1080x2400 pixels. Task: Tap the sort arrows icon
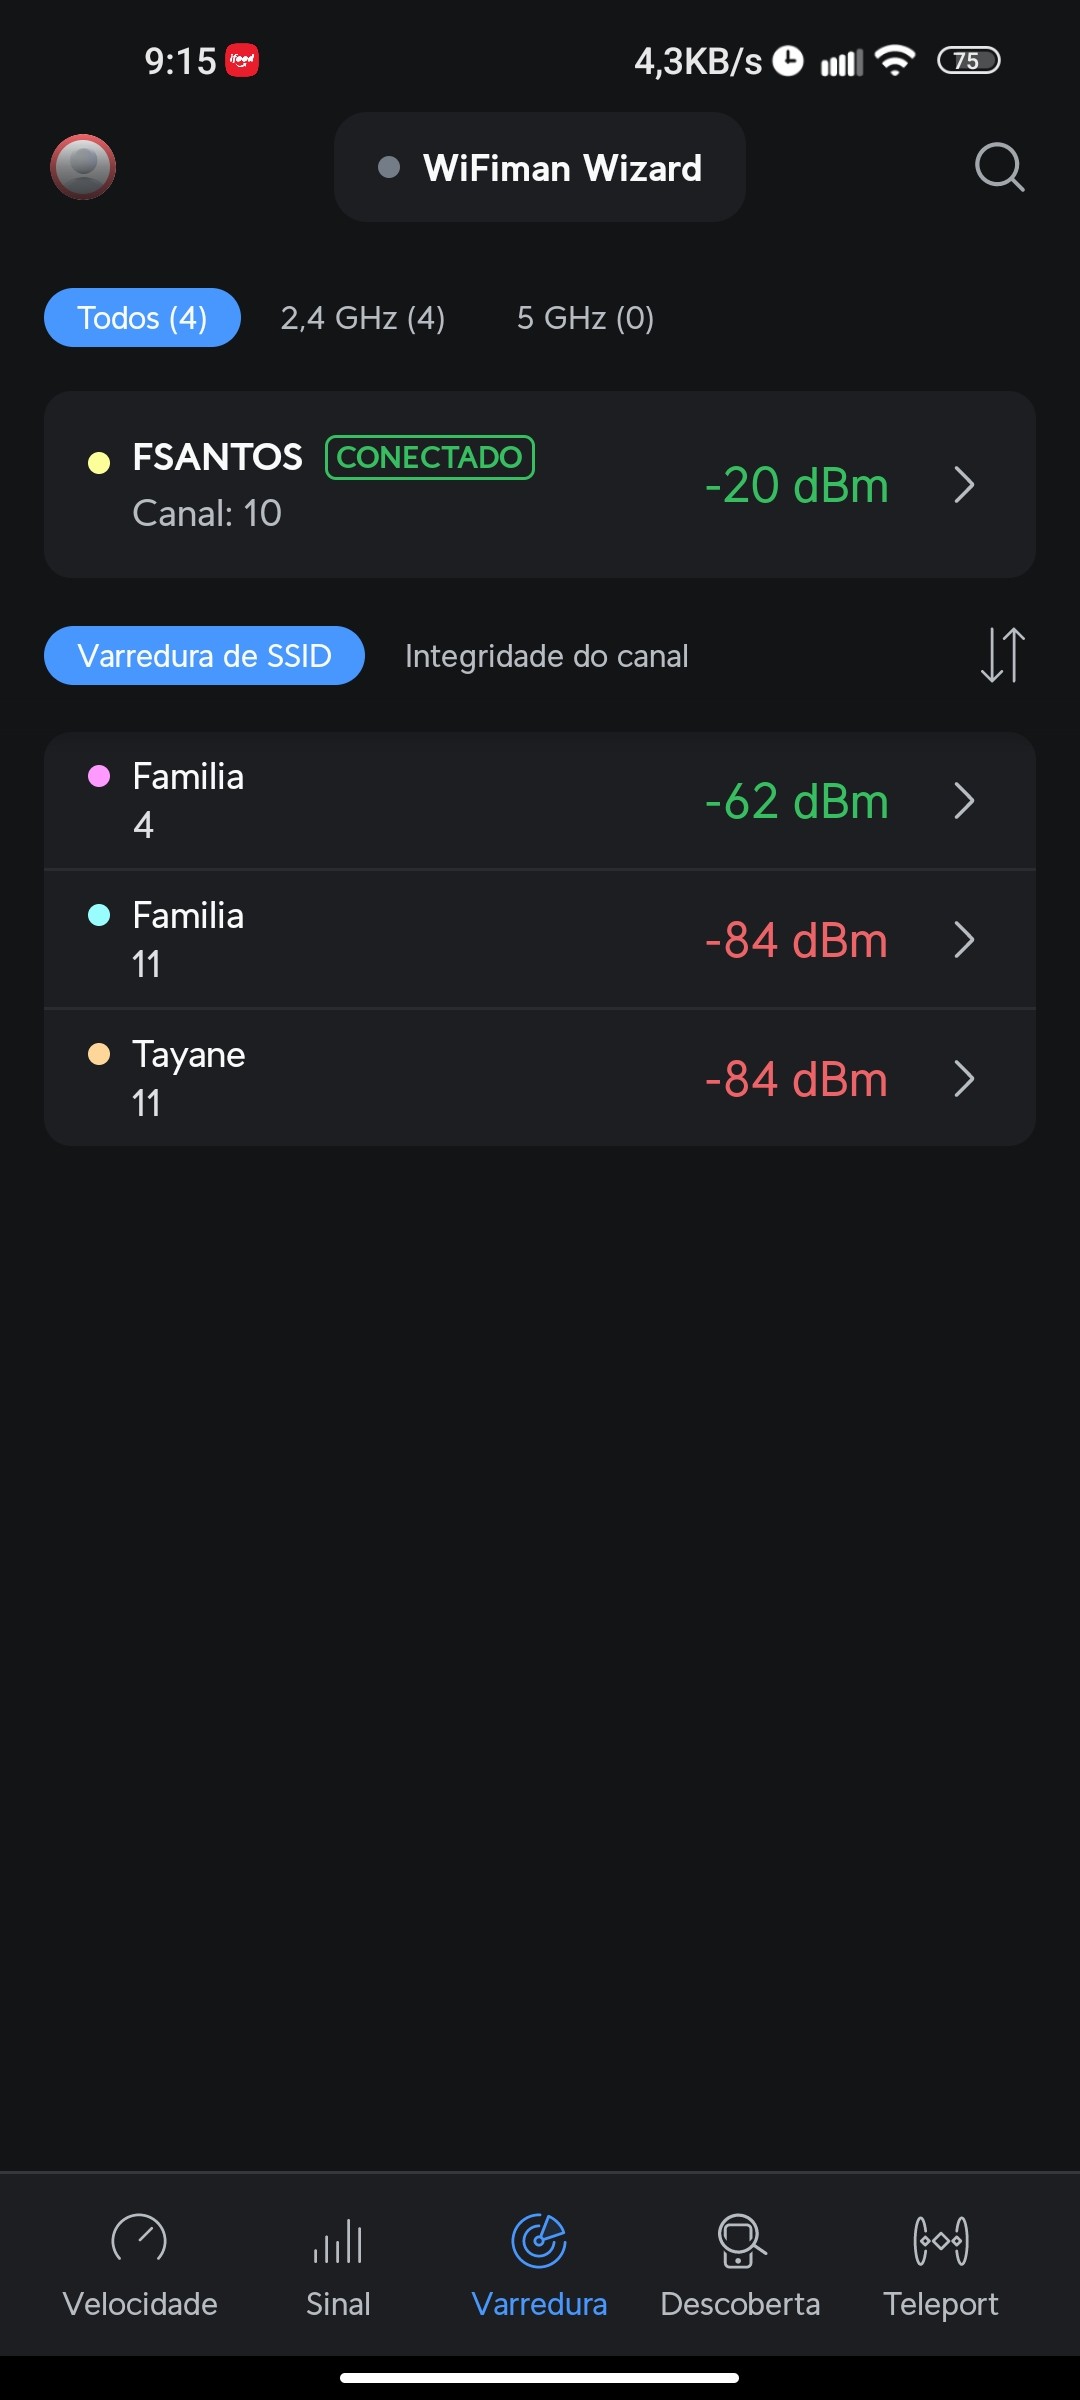click(1002, 655)
